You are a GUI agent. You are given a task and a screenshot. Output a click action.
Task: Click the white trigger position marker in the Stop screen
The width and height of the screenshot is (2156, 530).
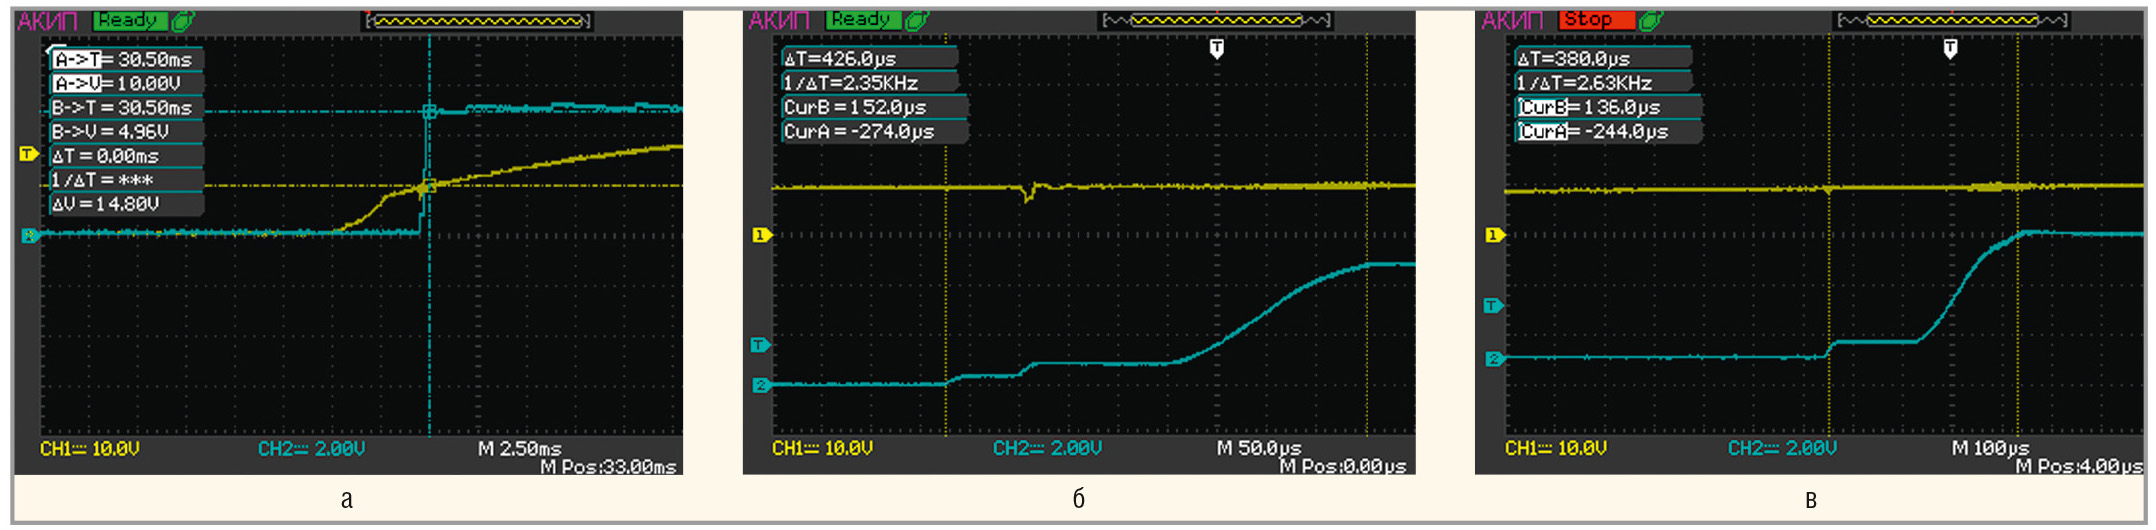tap(1950, 48)
